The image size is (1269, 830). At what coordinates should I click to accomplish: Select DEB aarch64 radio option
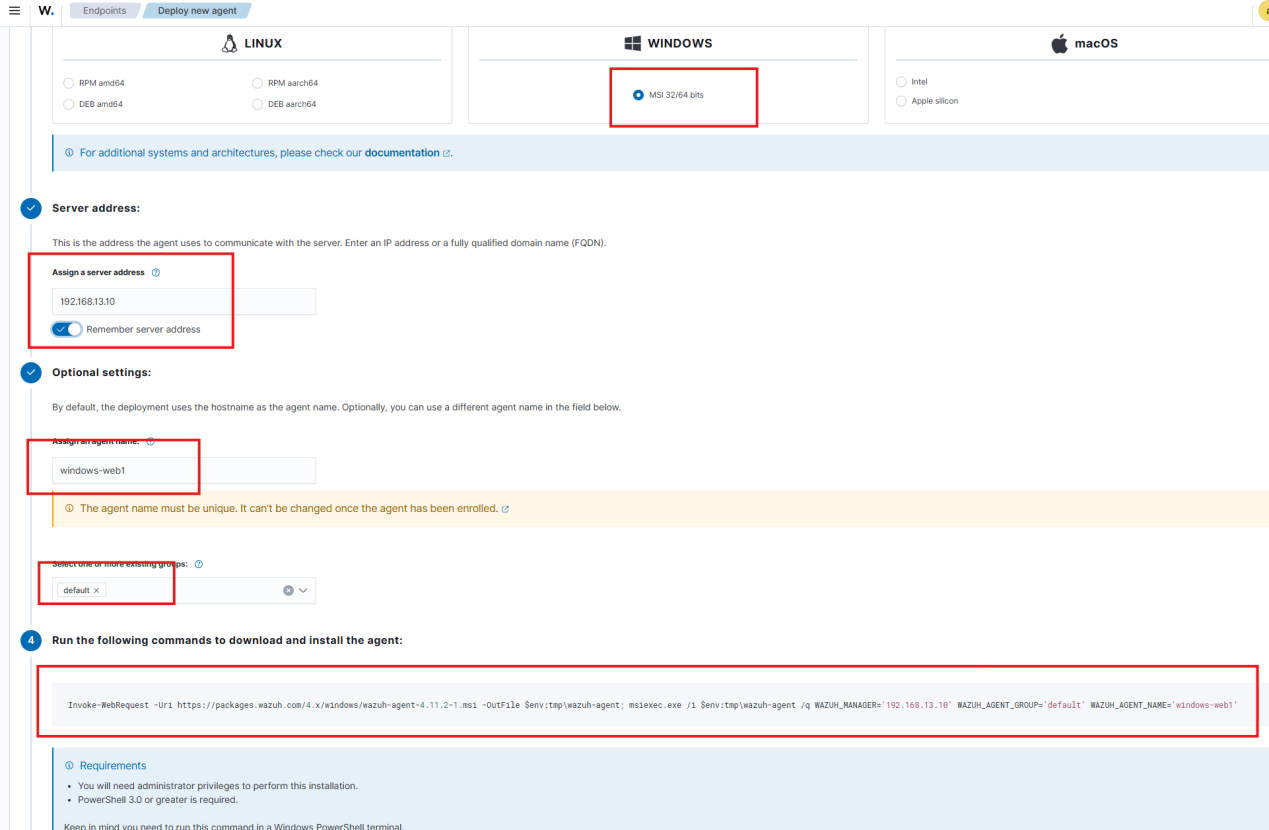(x=258, y=104)
